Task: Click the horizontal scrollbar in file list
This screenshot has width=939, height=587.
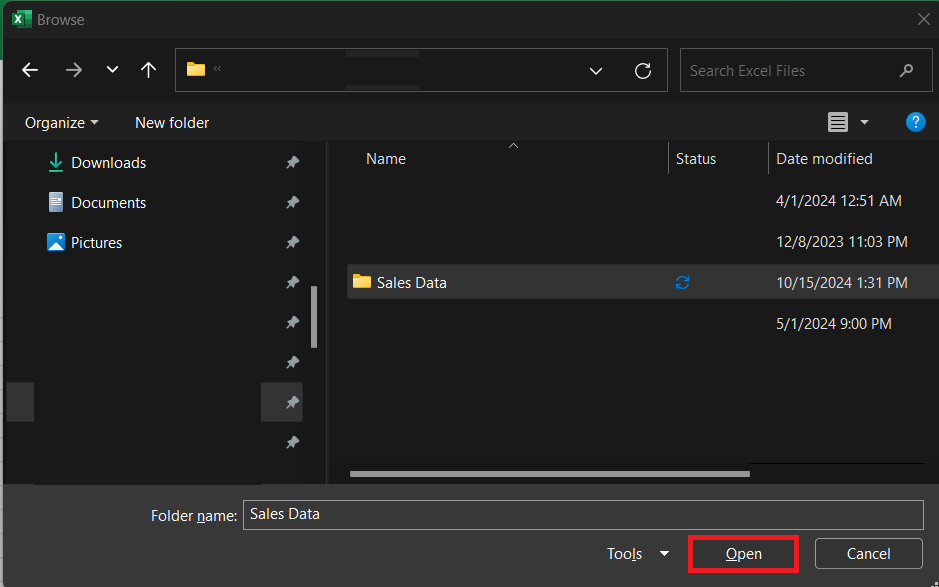Action: point(550,474)
